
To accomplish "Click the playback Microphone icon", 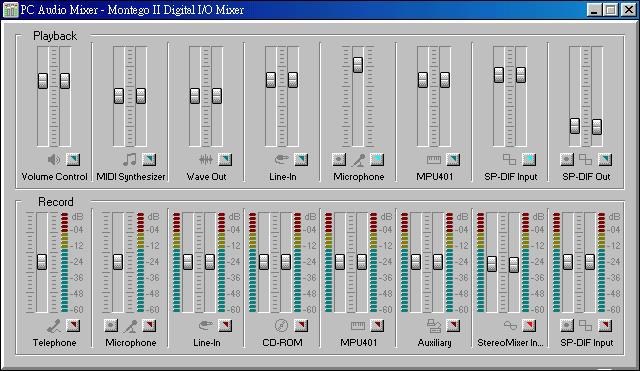I will pyautogui.click(x=358, y=160).
